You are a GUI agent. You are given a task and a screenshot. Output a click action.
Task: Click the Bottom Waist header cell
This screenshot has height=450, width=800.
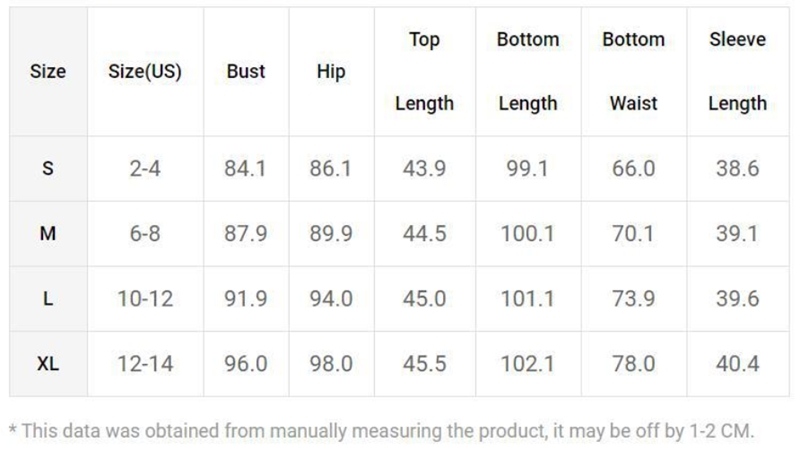click(x=633, y=72)
